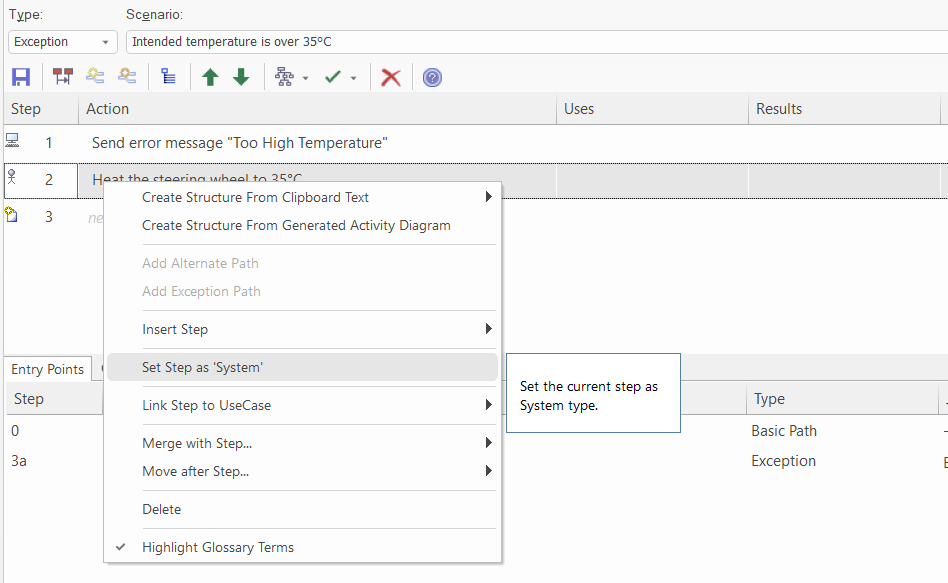Screen dimensions: 948x583
Task: Click the blue tree-list toolbar icon
Action: tap(168, 77)
